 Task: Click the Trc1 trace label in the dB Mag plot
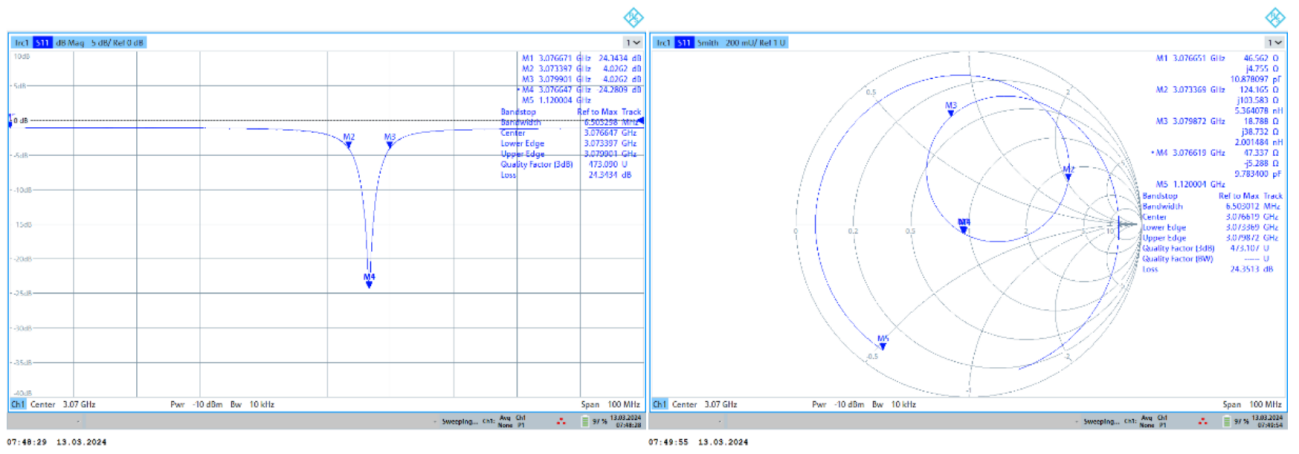(x=21, y=43)
